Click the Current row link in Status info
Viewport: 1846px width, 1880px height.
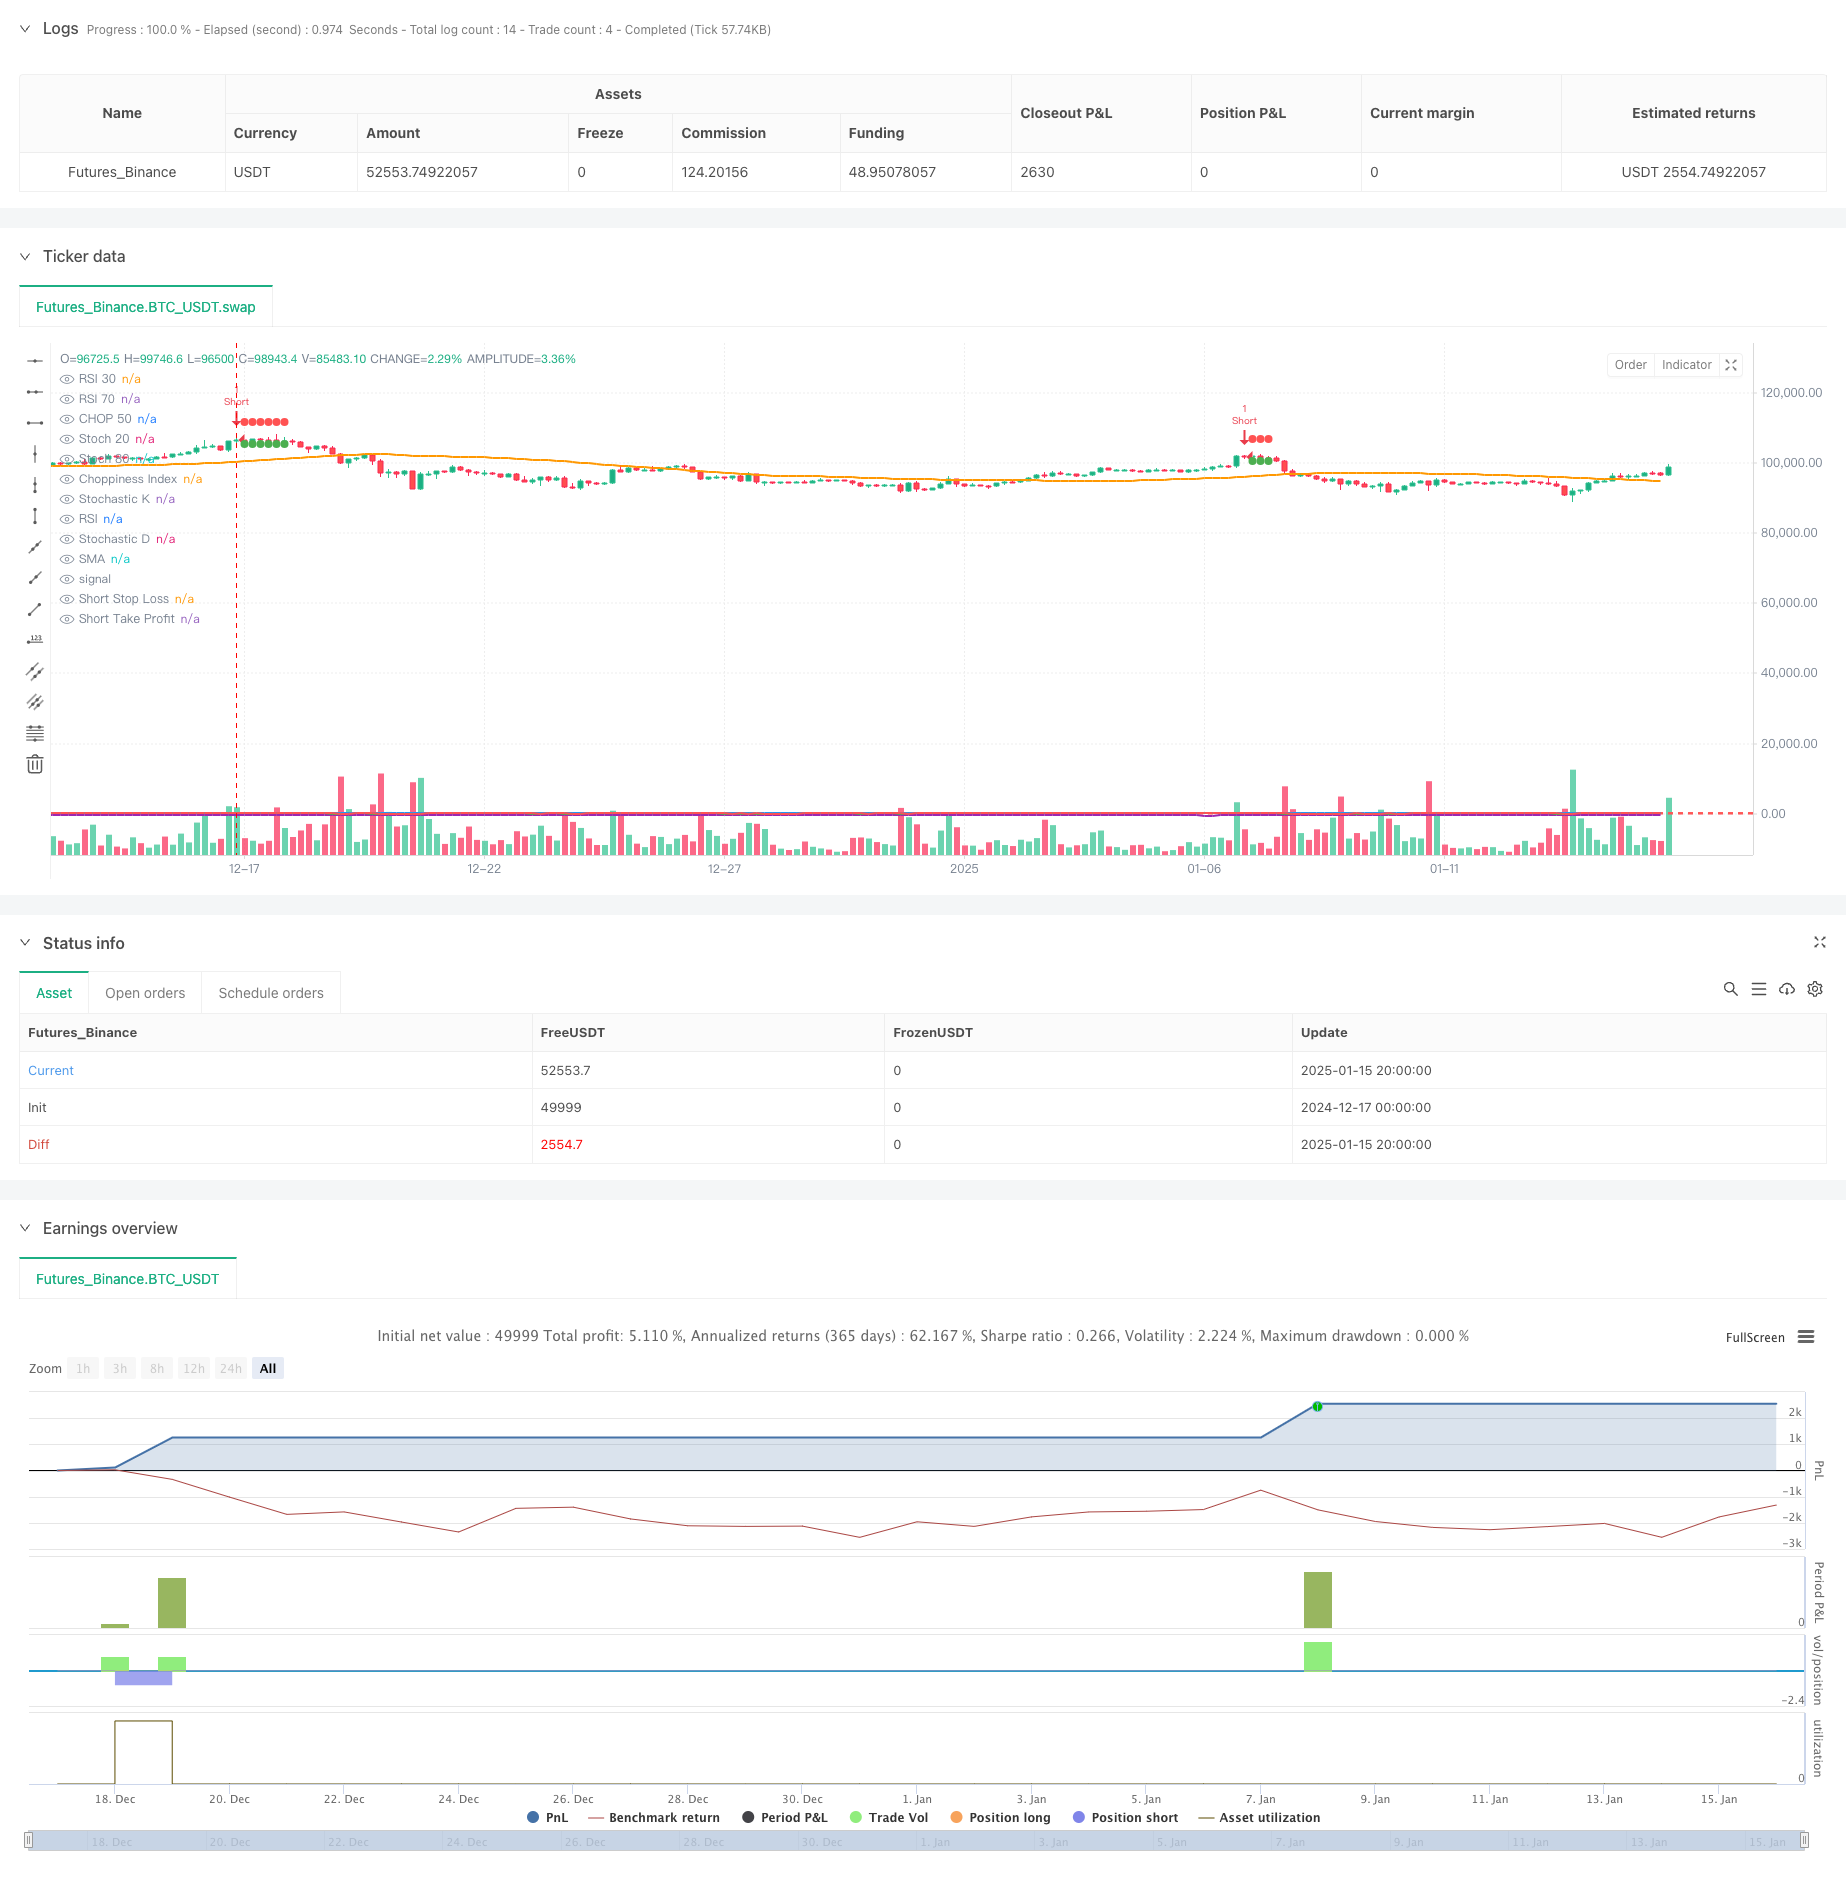(51, 1070)
